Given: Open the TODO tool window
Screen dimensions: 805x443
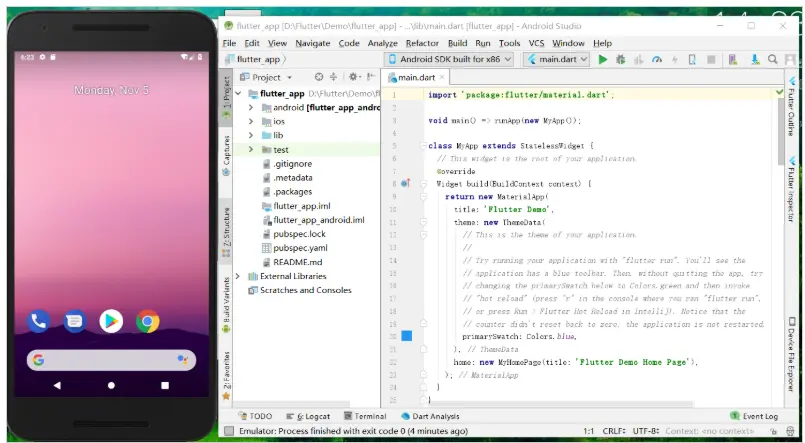Looking at the screenshot, I should point(255,416).
